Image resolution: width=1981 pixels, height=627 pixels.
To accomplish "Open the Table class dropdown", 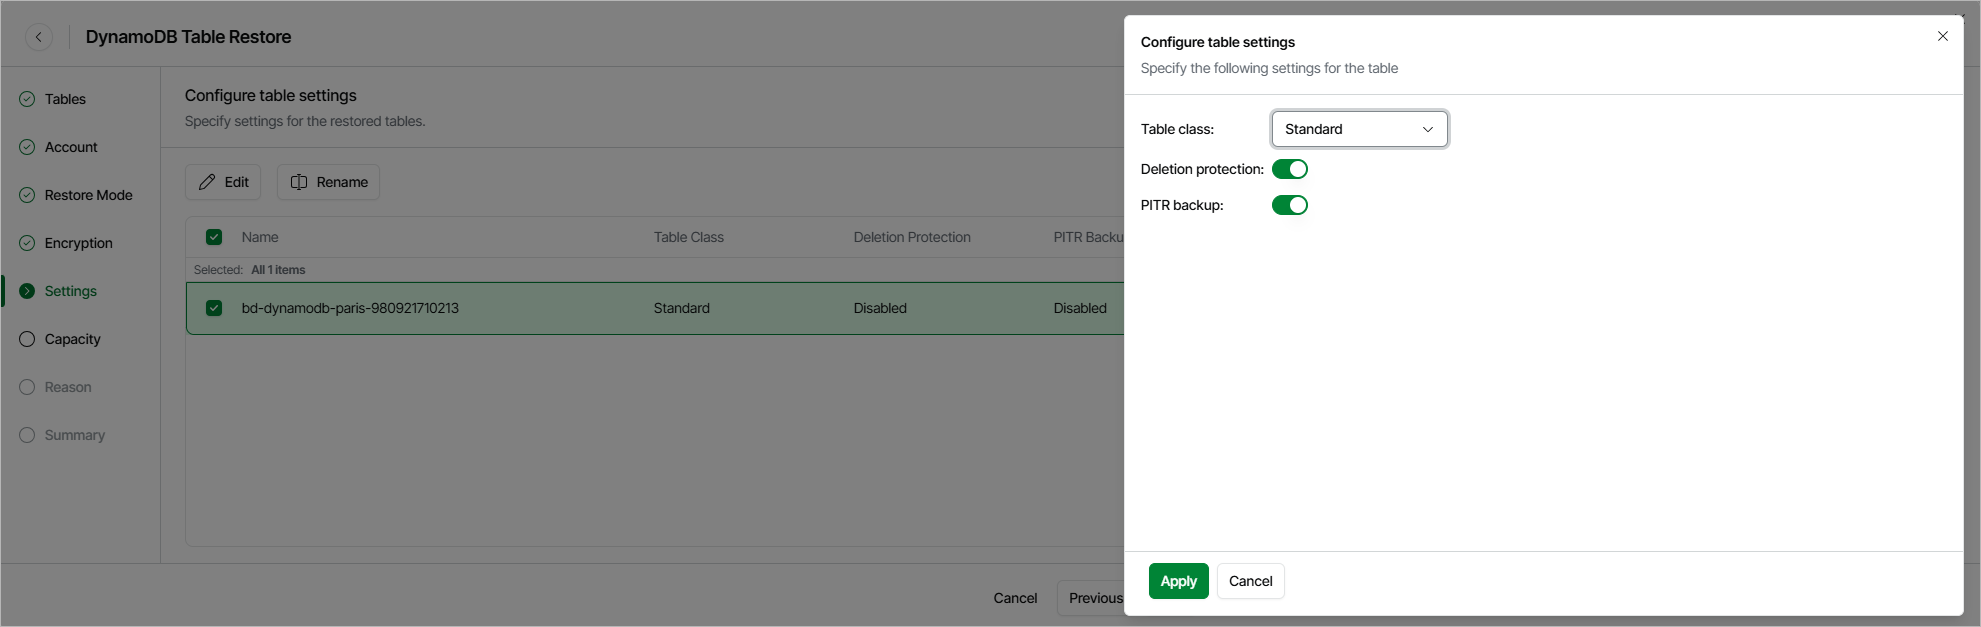I will (1358, 129).
